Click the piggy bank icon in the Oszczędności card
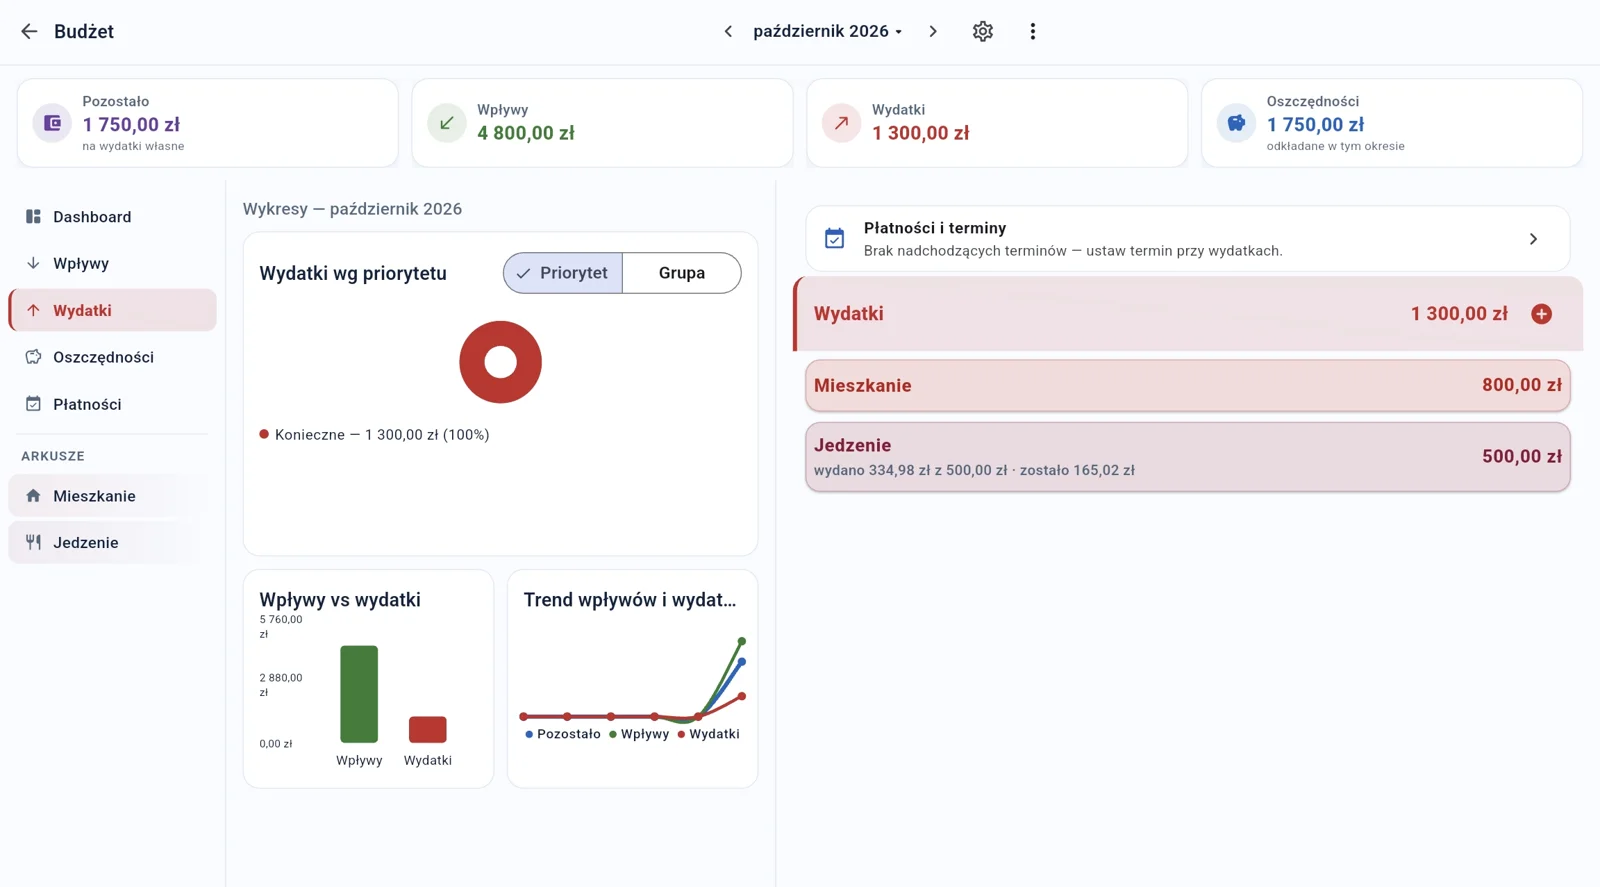The image size is (1600, 887). (x=1237, y=123)
